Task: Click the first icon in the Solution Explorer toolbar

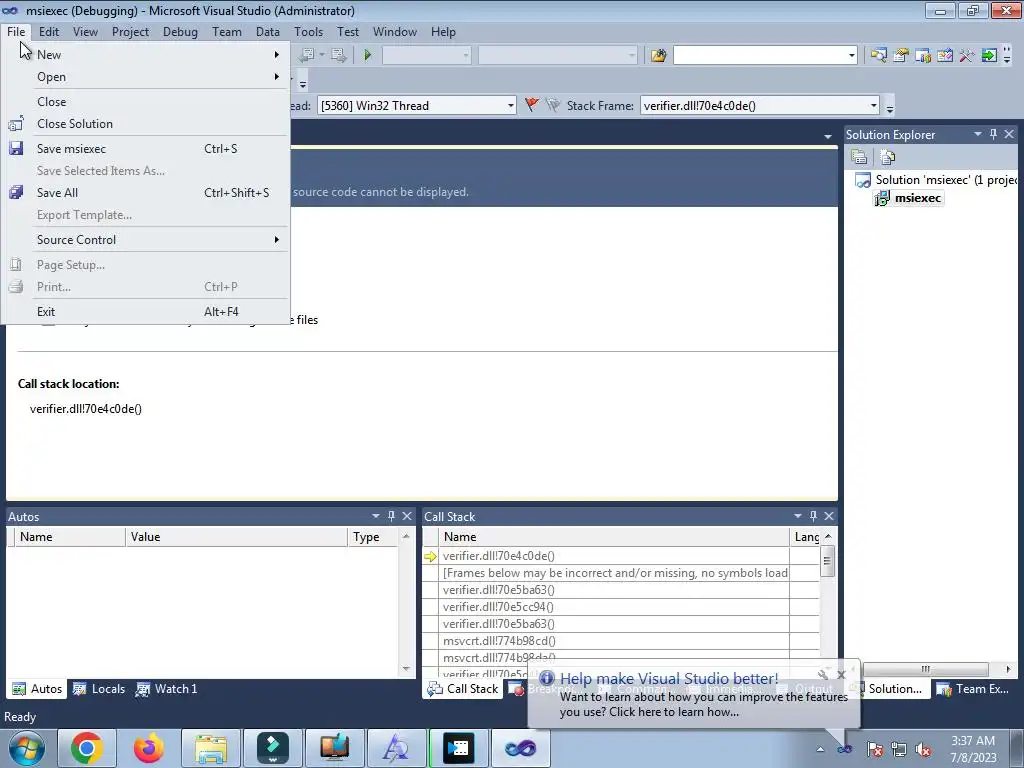Action: [x=859, y=157]
